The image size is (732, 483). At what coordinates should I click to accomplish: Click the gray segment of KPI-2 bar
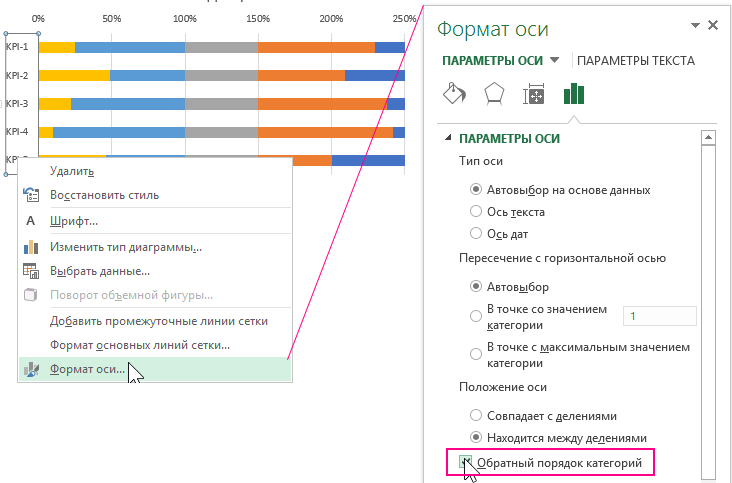(x=221, y=75)
